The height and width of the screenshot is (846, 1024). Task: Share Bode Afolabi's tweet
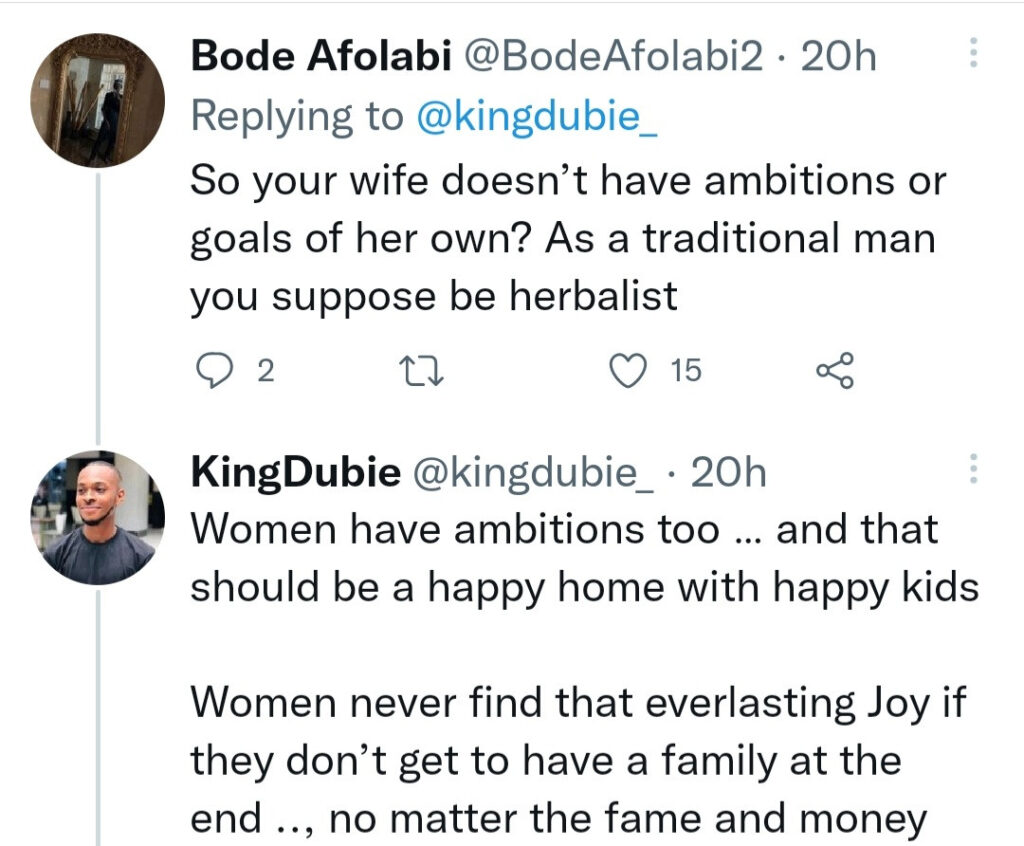pyautogui.click(x=835, y=372)
